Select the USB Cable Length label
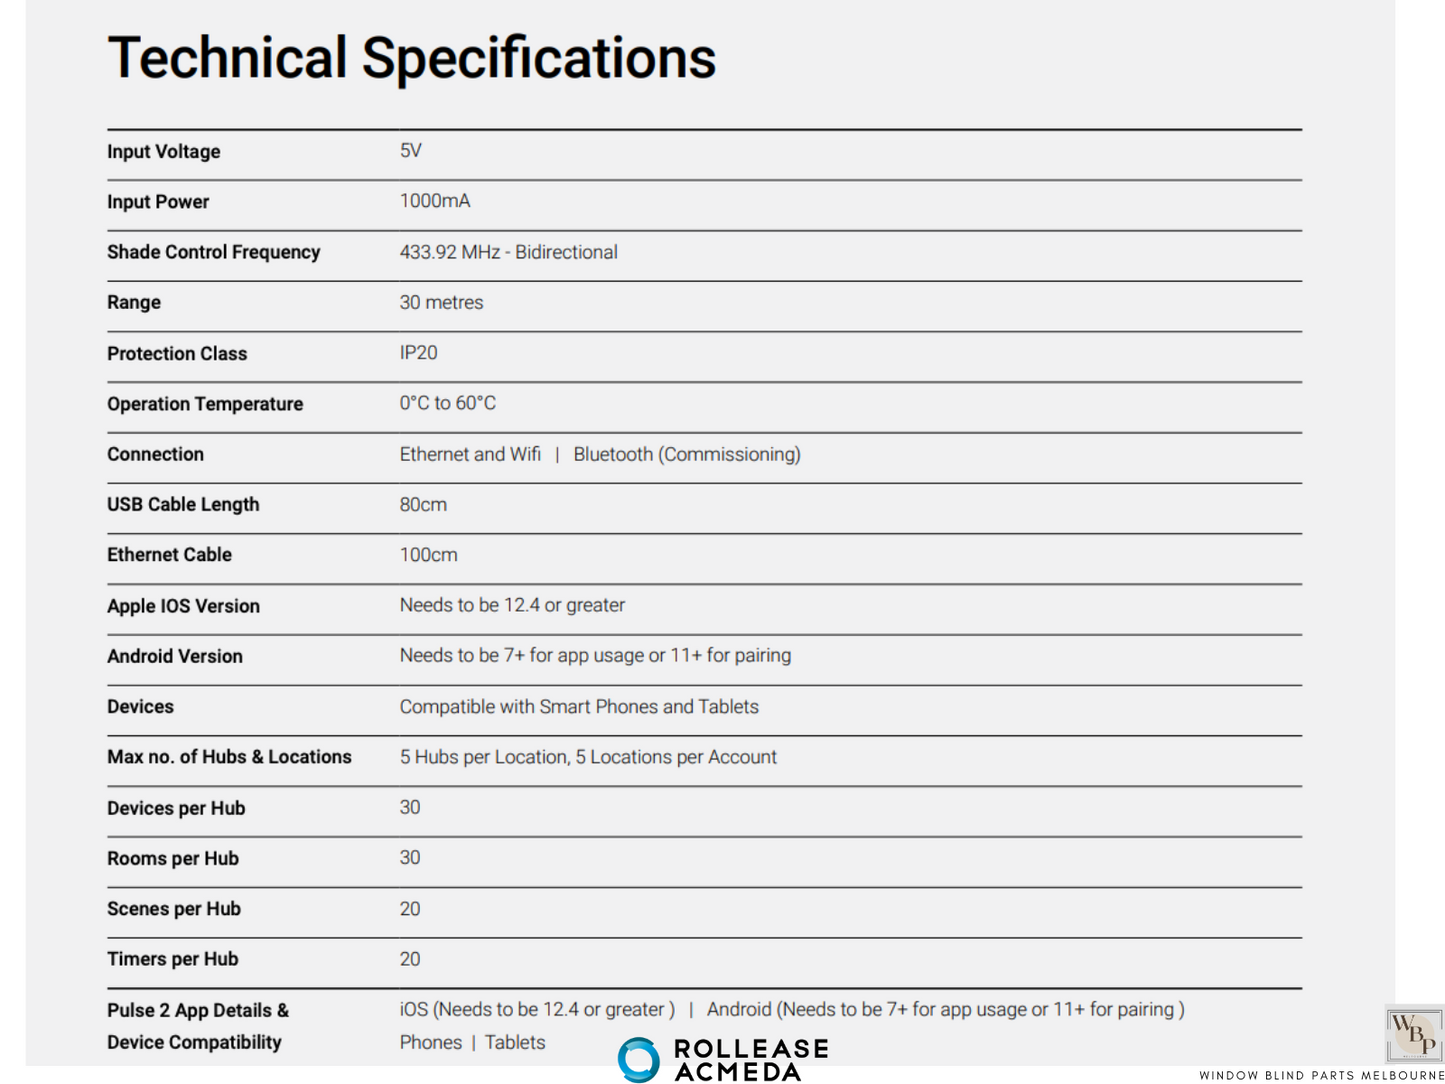This screenshot has width=1445, height=1084. (183, 505)
